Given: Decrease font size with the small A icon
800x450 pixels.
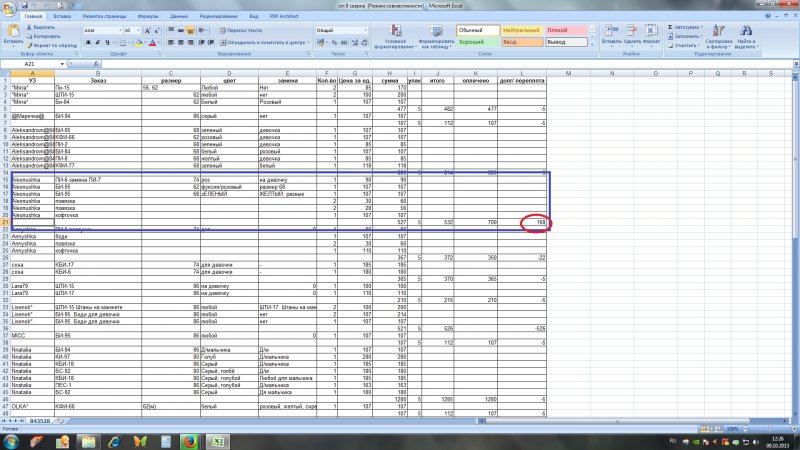Looking at the screenshot, I should tap(157, 31).
